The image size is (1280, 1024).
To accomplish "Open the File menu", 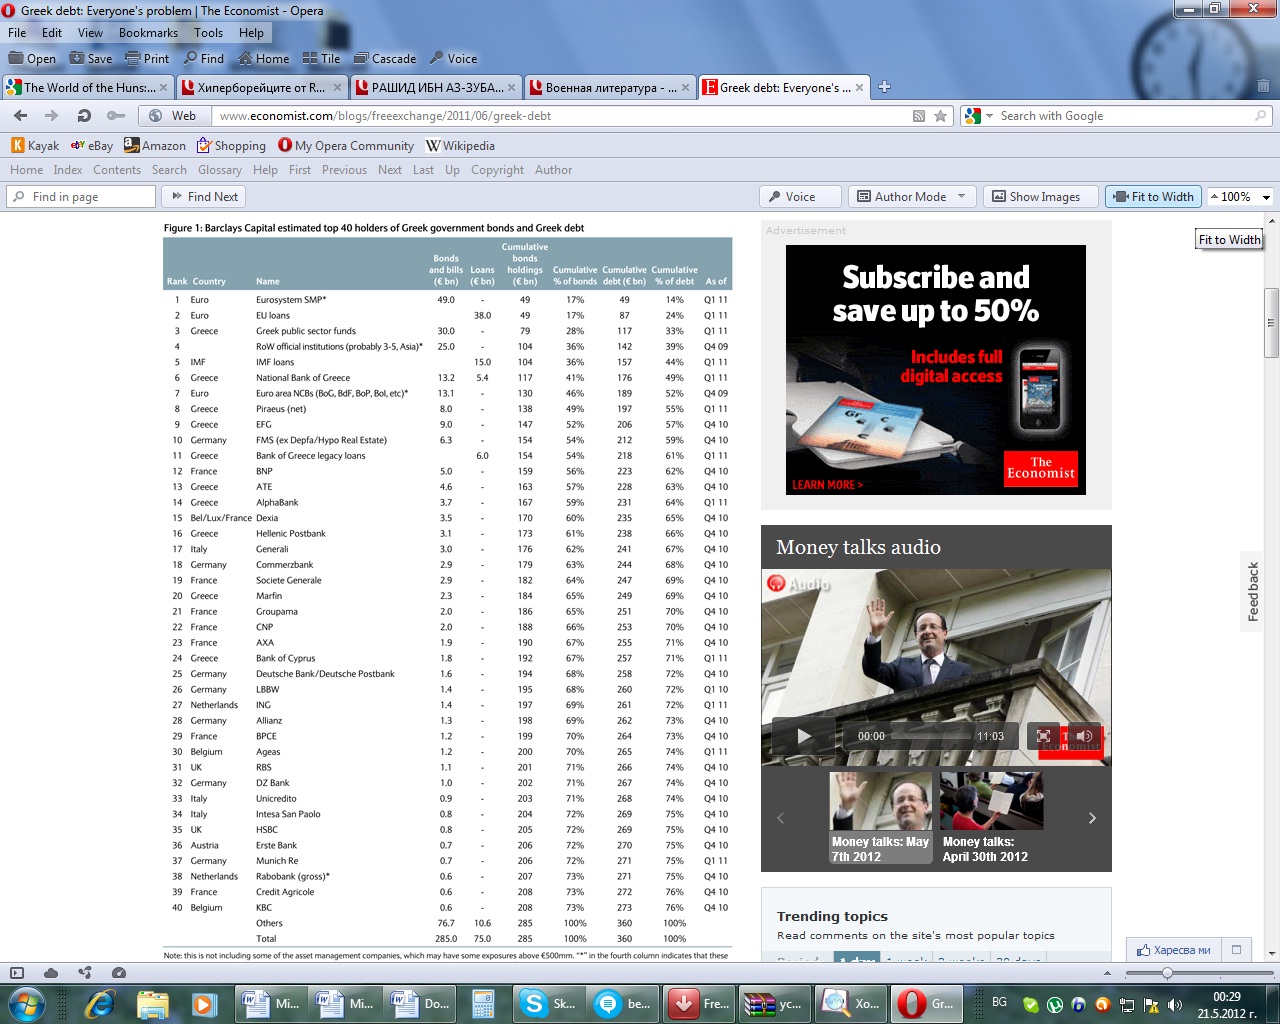I will pos(17,33).
